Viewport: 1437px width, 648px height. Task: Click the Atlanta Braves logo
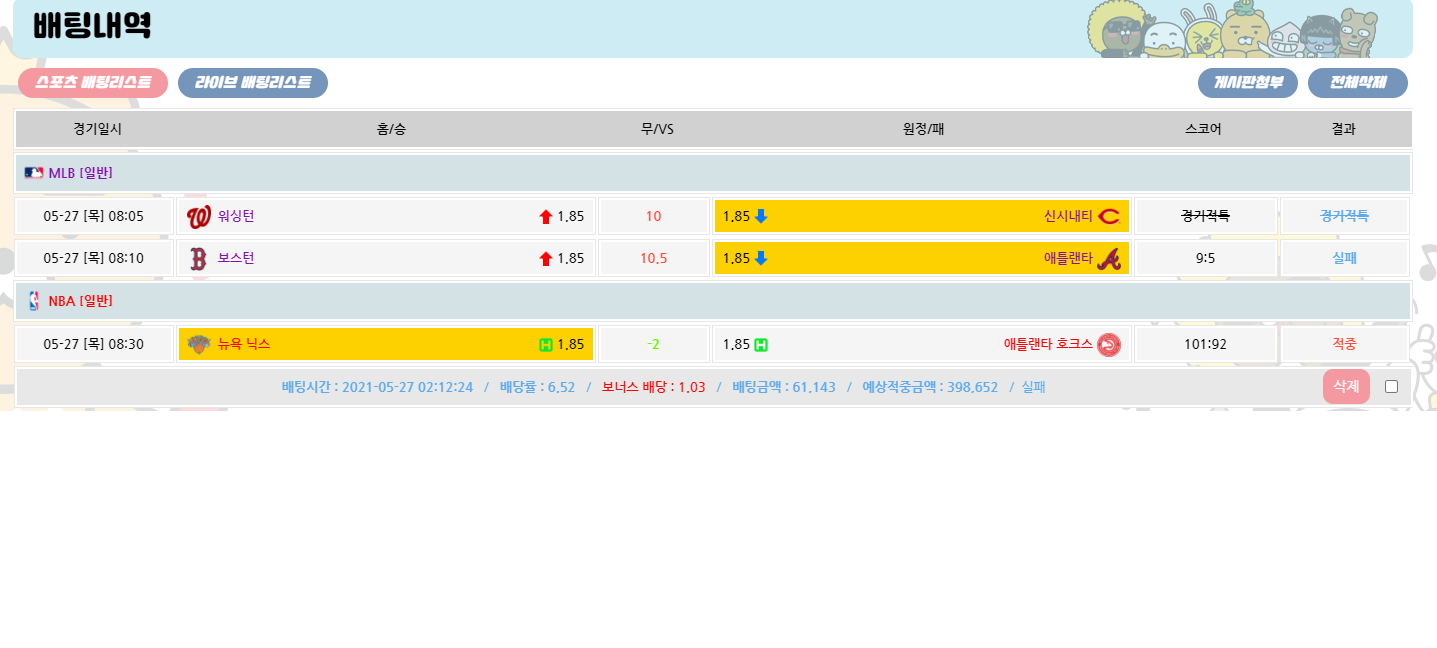1108,259
